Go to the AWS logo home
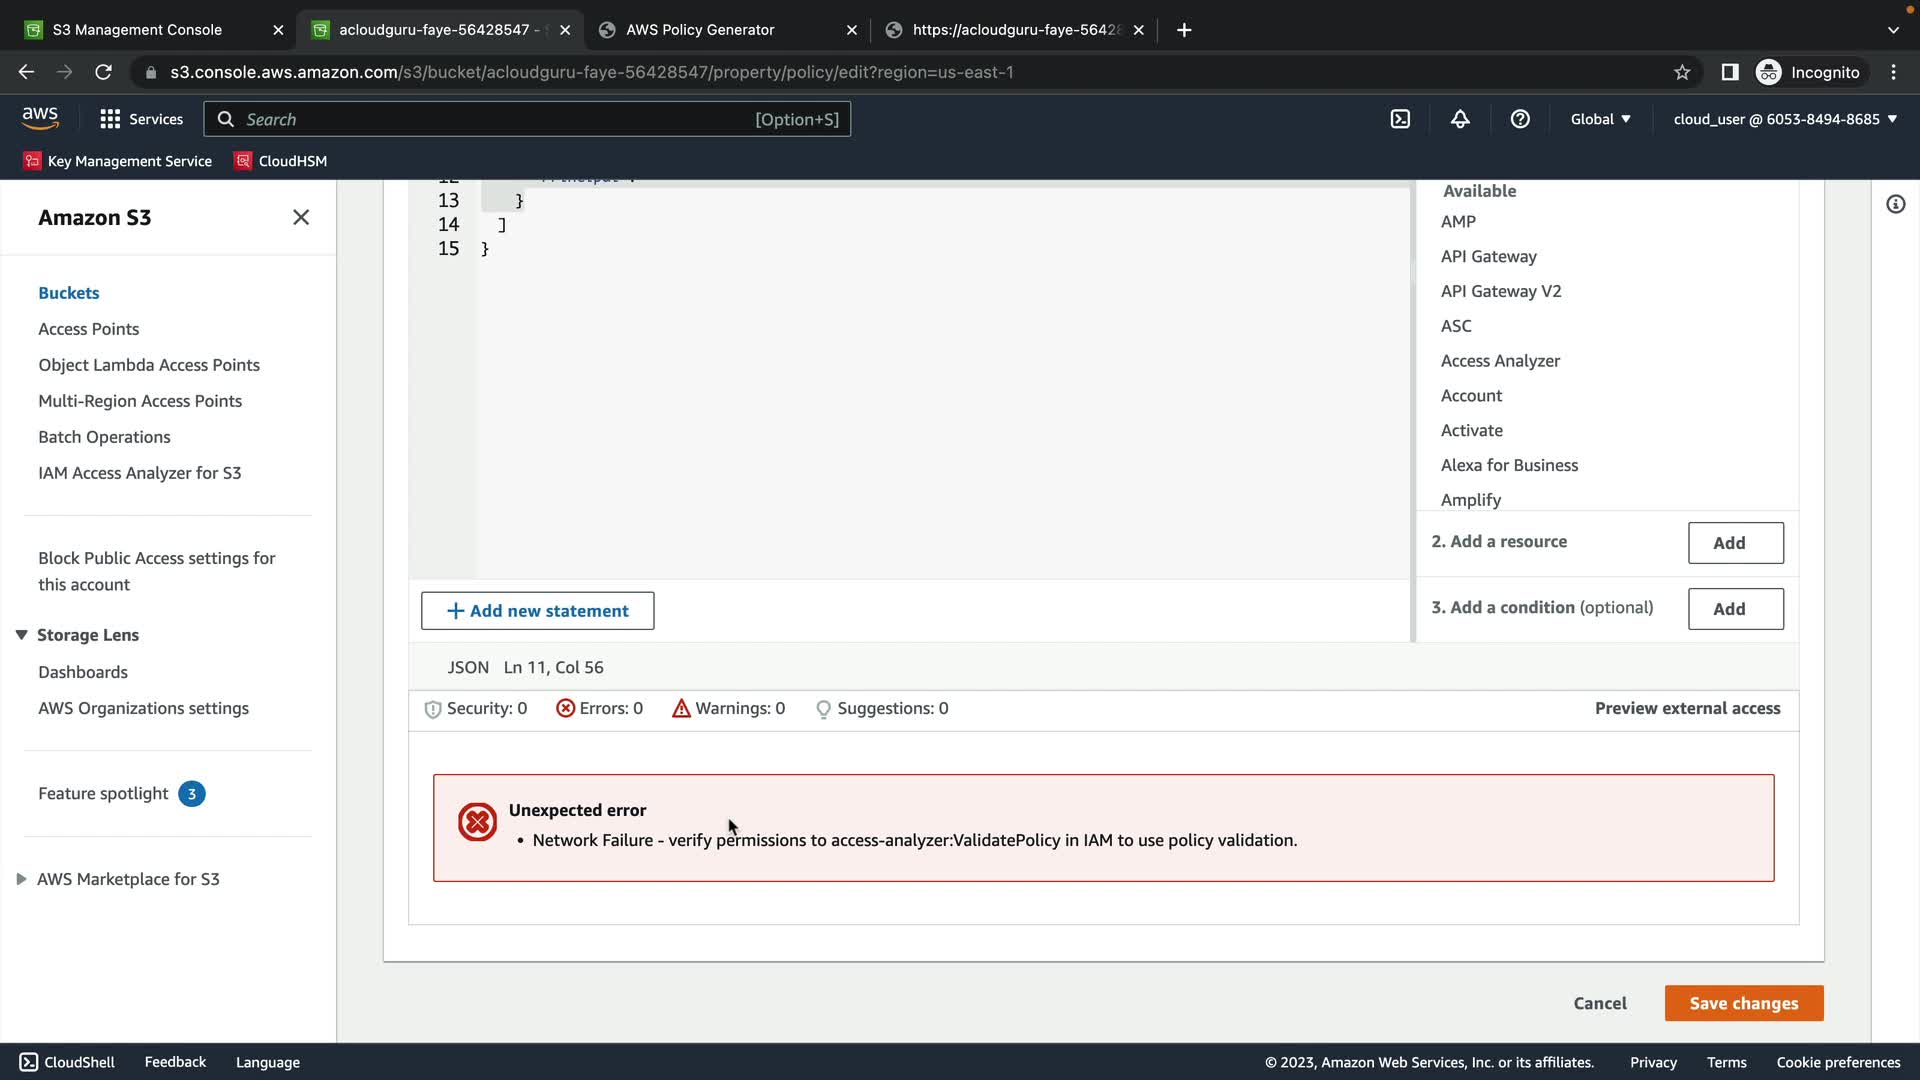Viewport: 1920px width, 1080px height. pyautogui.click(x=40, y=118)
